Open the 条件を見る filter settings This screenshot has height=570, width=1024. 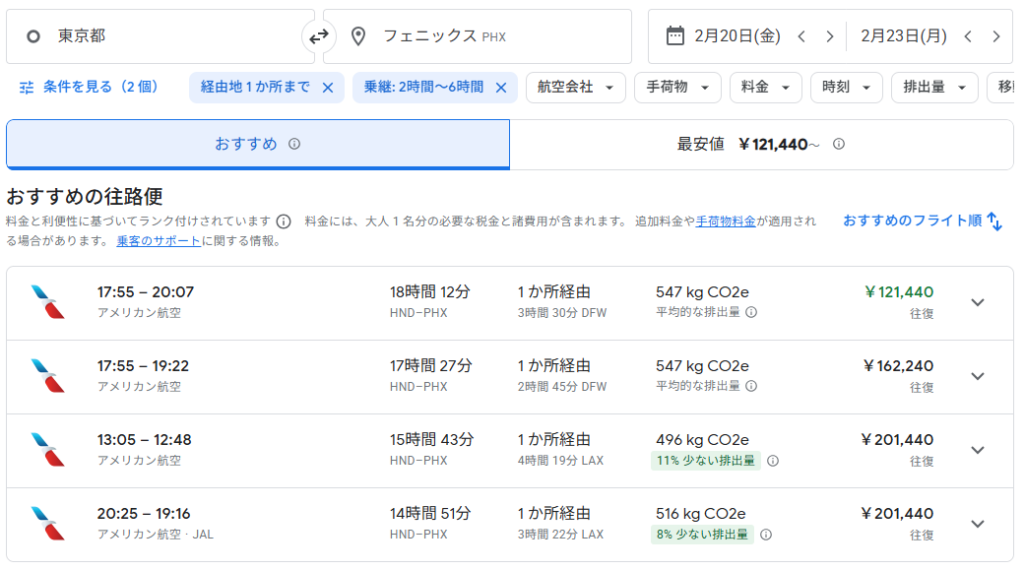pyautogui.click(x=89, y=87)
